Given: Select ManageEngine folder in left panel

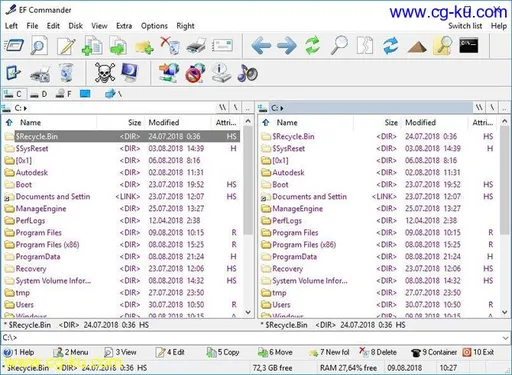Looking at the screenshot, I should click(122, 208).
